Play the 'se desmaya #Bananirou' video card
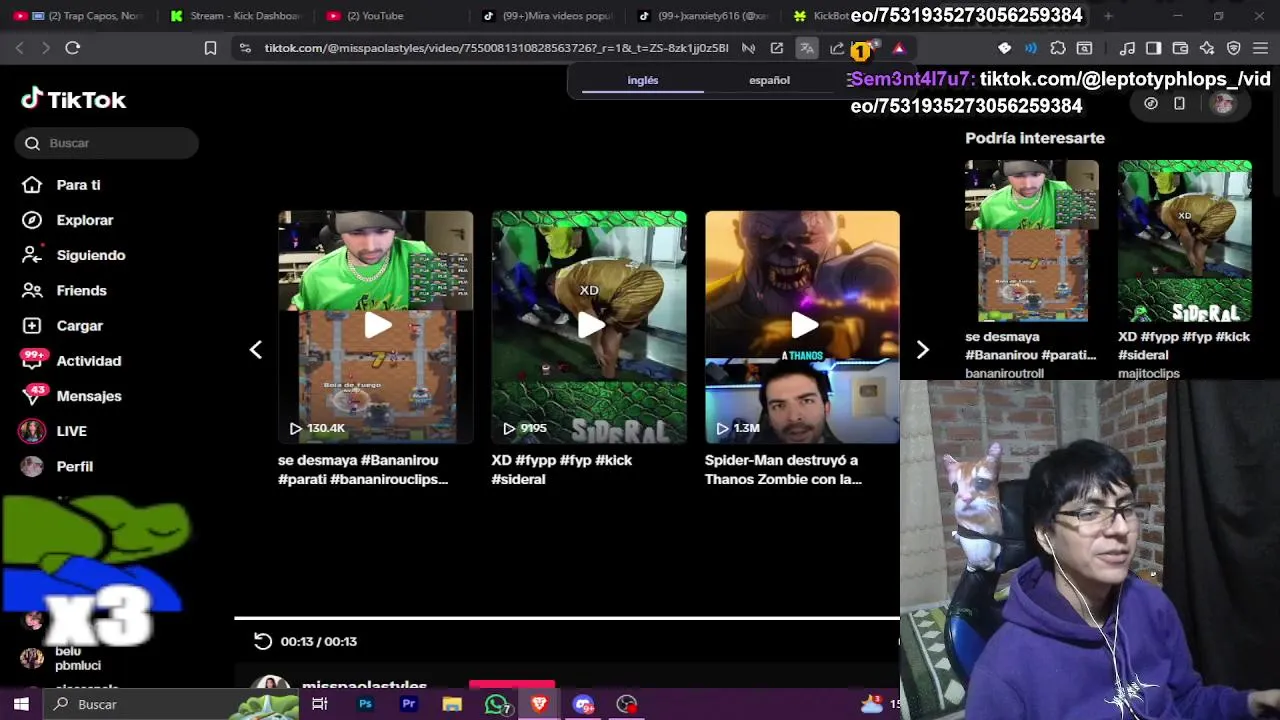The image size is (1280, 720). [376, 326]
